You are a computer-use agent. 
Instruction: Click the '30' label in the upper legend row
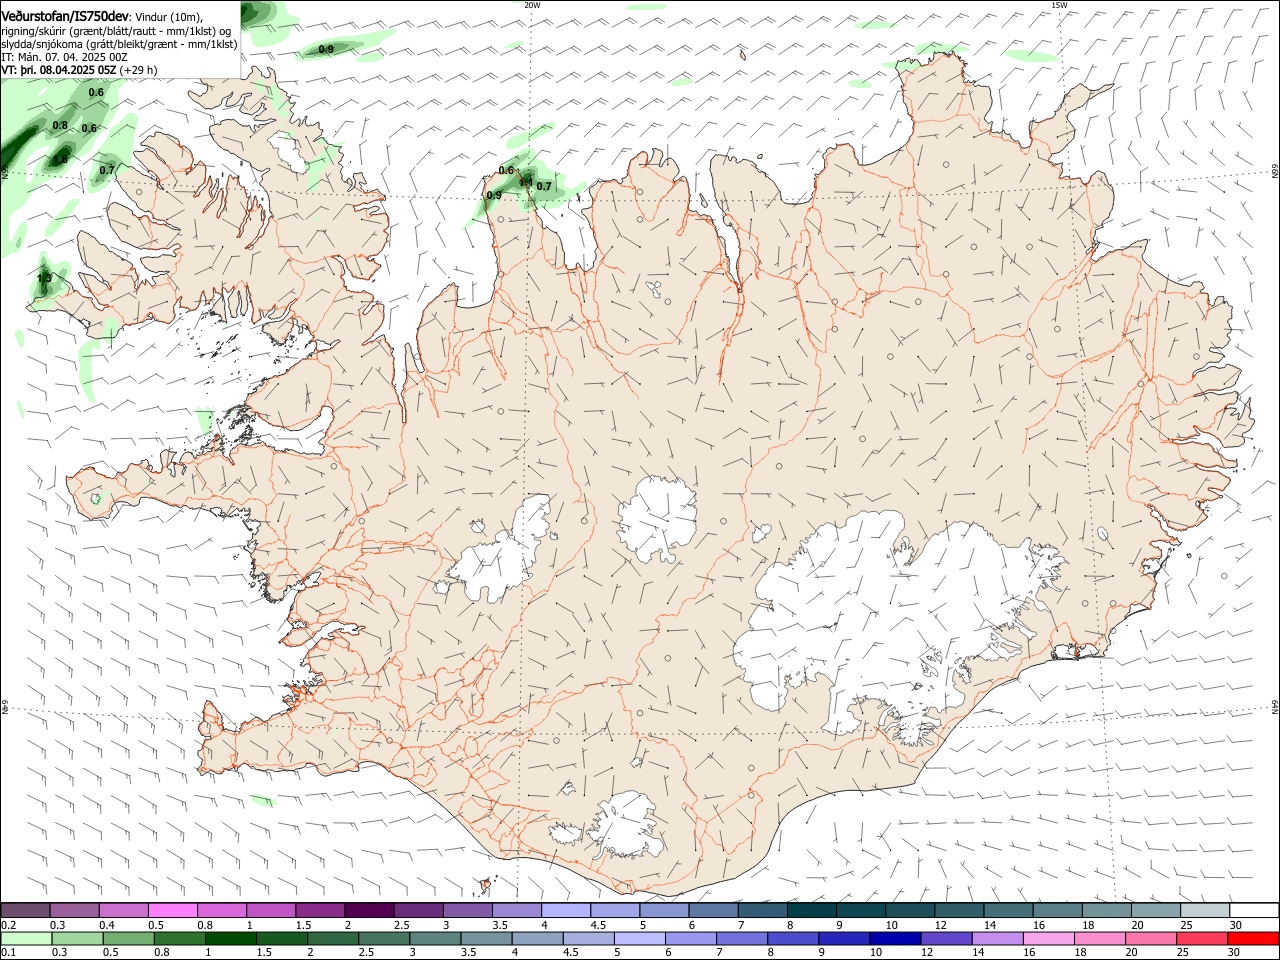1235,925
